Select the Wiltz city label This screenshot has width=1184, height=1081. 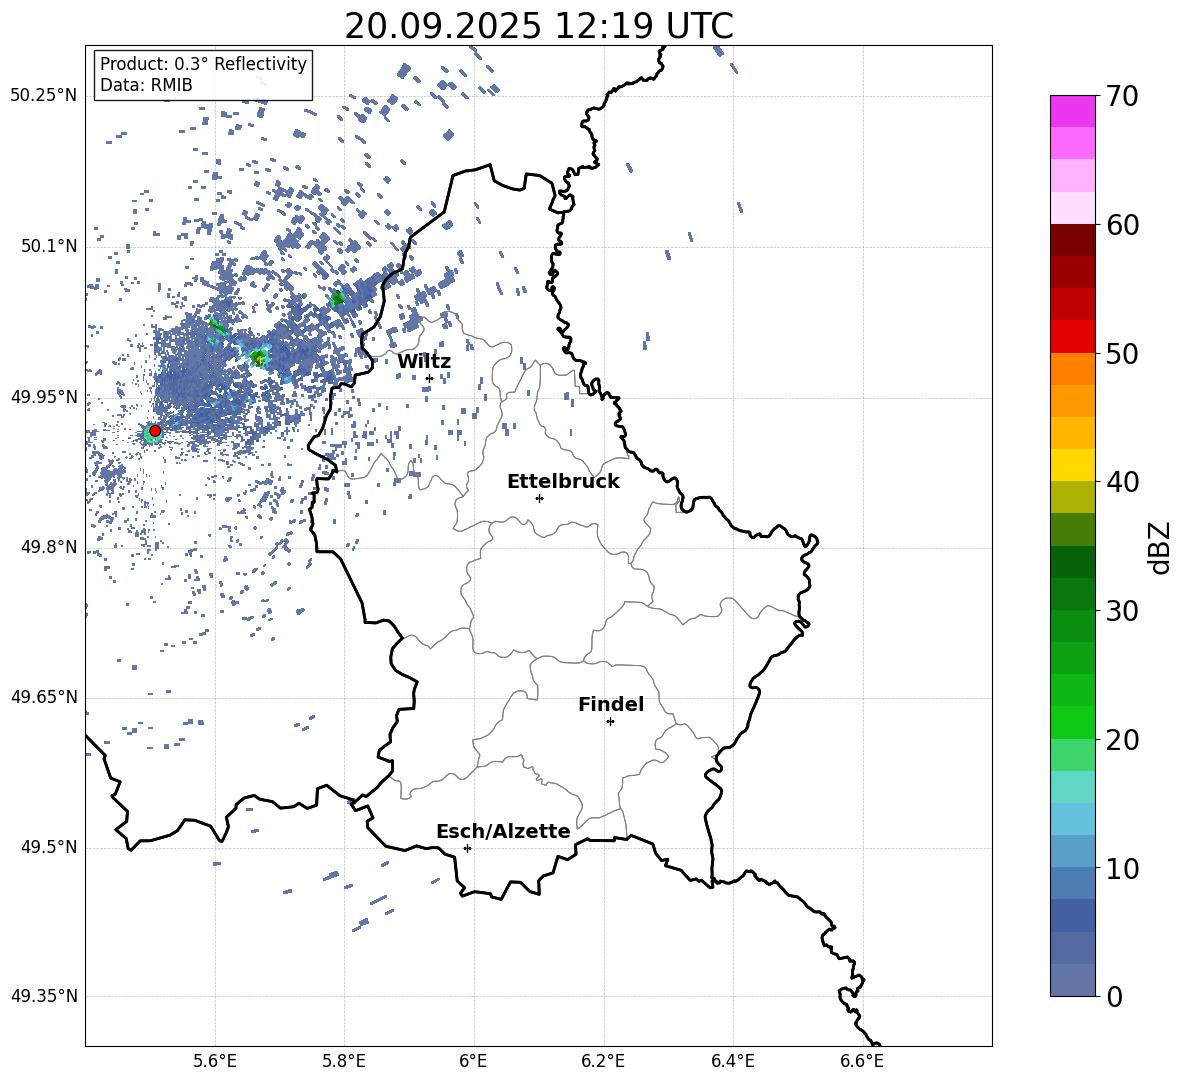coord(424,362)
